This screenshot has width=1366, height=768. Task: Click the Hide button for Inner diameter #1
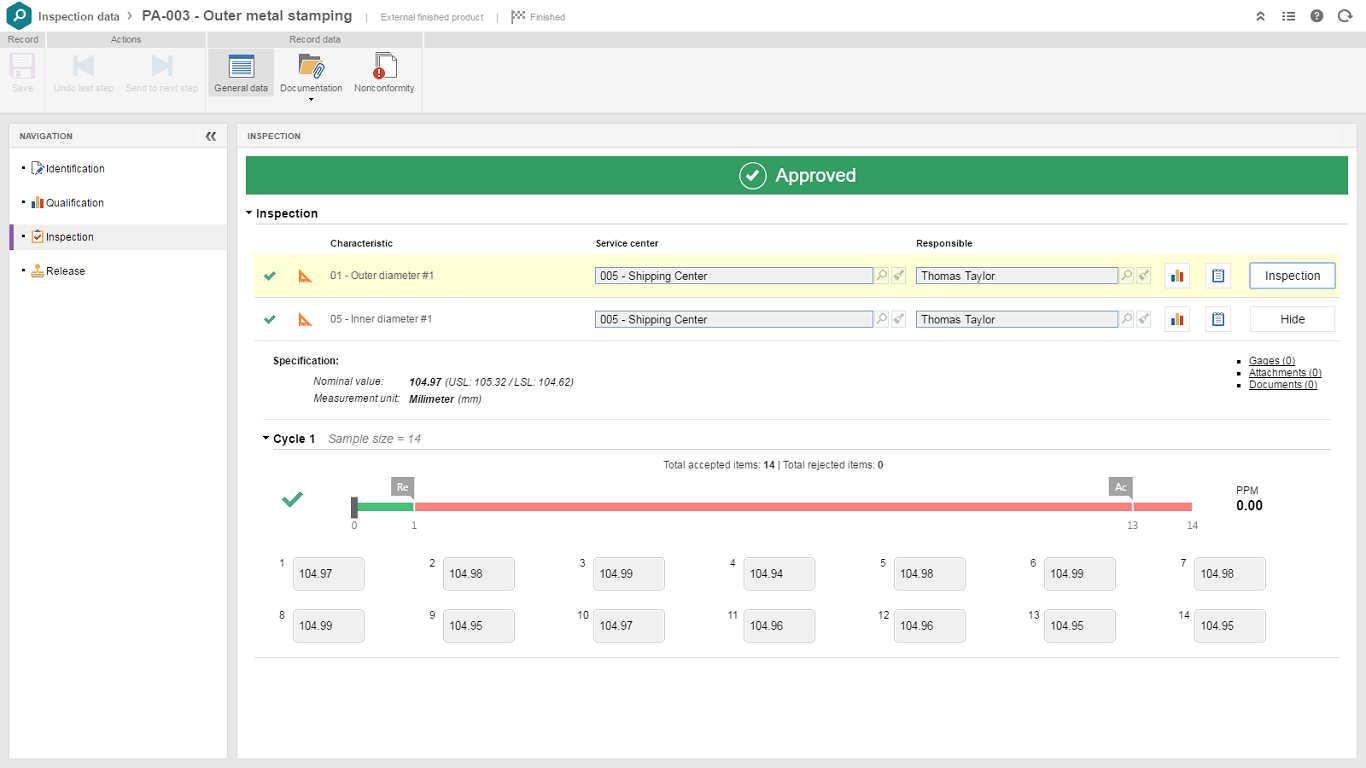[1292, 318]
